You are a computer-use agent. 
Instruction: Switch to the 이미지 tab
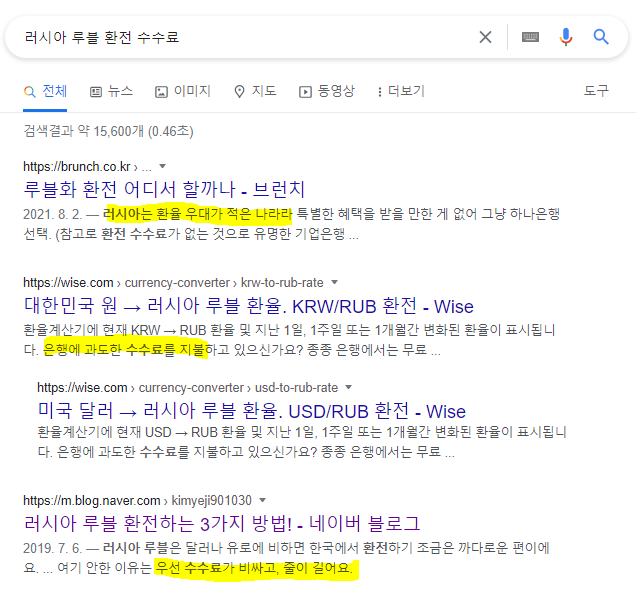coord(183,91)
